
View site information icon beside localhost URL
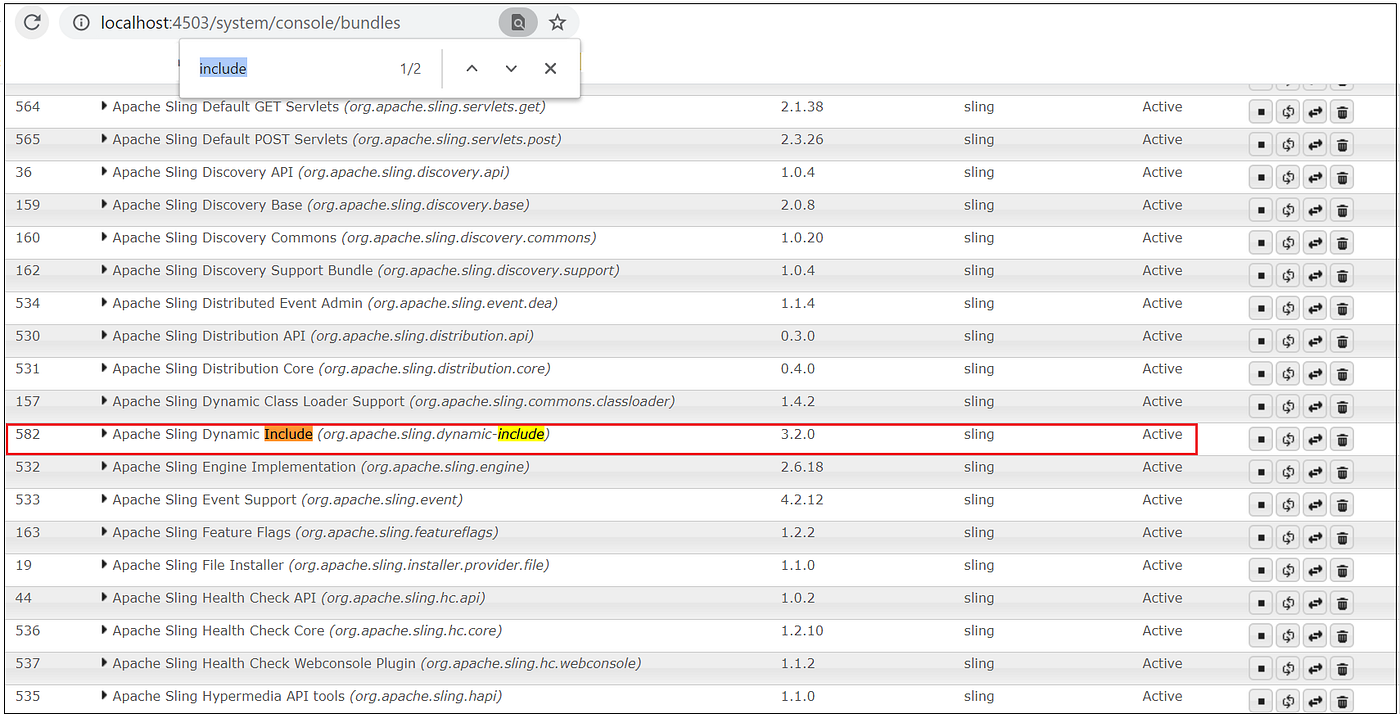pyautogui.click(x=82, y=22)
